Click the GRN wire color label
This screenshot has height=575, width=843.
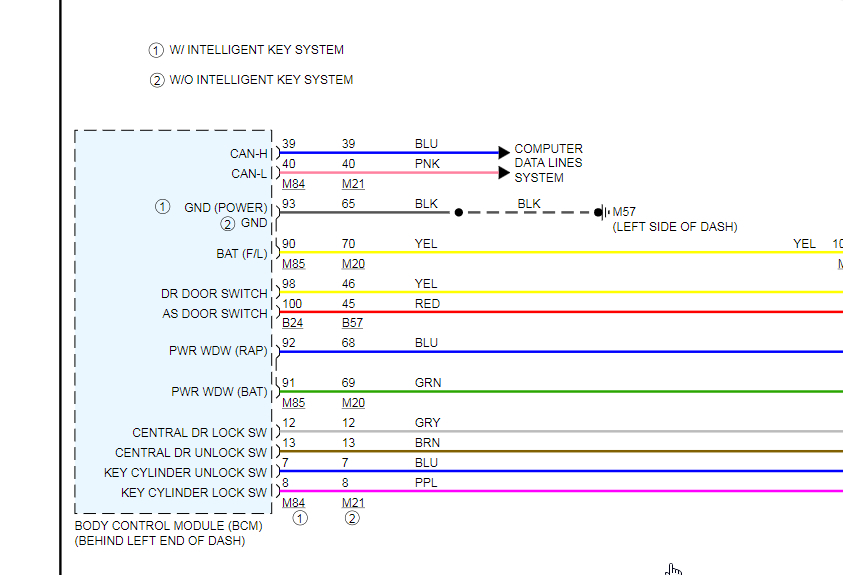point(428,383)
